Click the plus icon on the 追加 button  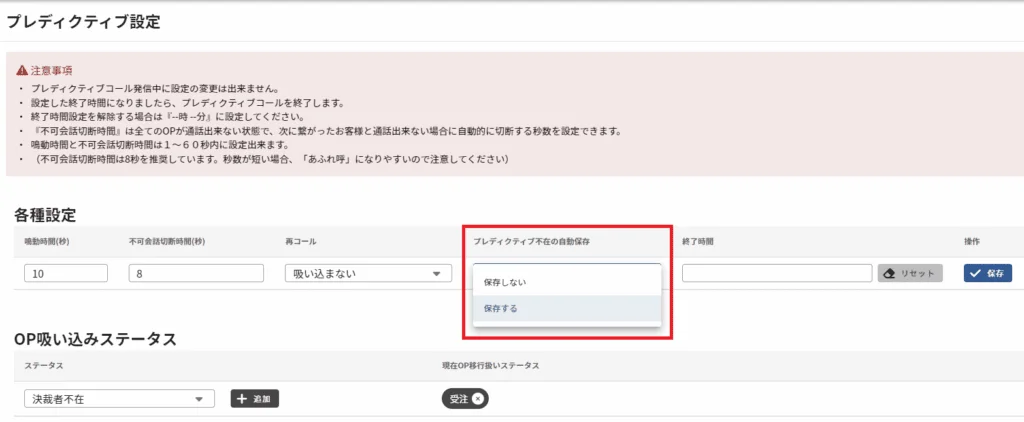coord(242,399)
